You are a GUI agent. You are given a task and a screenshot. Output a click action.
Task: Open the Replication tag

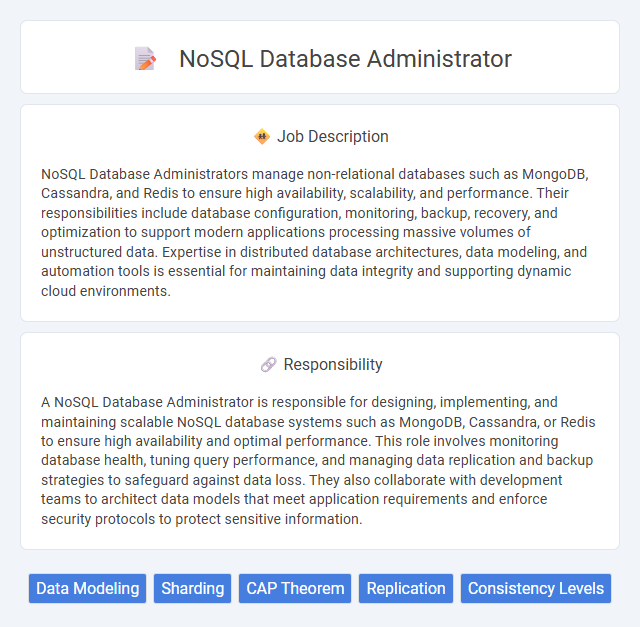click(x=406, y=589)
